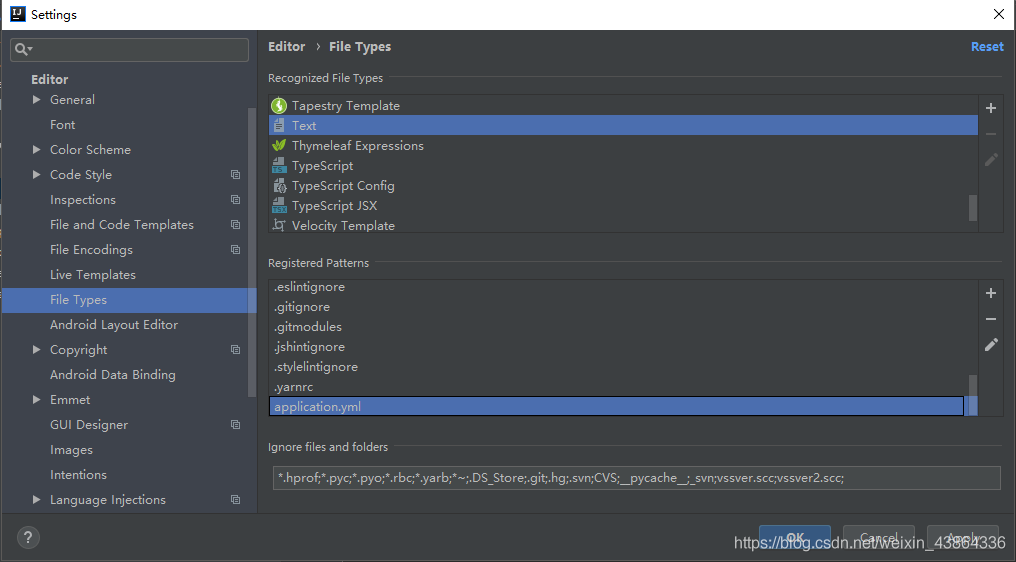This screenshot has height=562, width=1016.
Task: Click the Tapestry Template file type icon
Action: 279,106
